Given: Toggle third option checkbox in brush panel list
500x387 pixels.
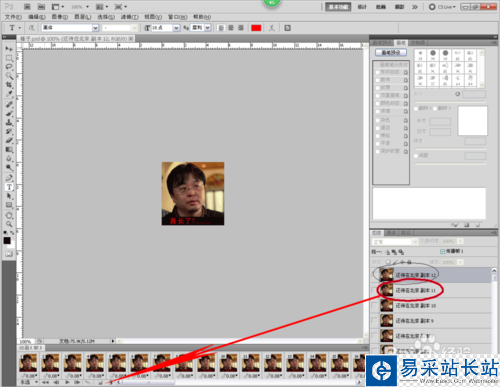Looking at the screenshot, I should [378, 88].
